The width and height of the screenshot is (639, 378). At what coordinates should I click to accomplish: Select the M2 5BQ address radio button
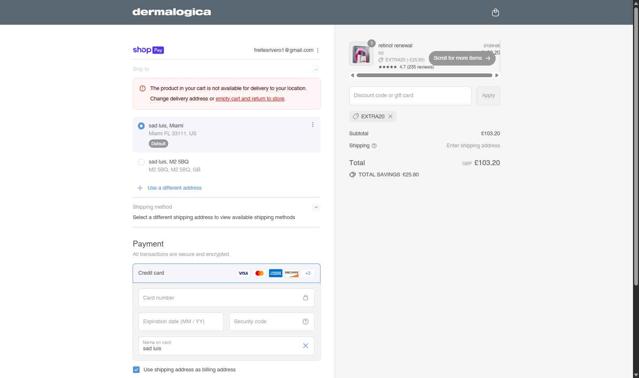coord(141,162)
